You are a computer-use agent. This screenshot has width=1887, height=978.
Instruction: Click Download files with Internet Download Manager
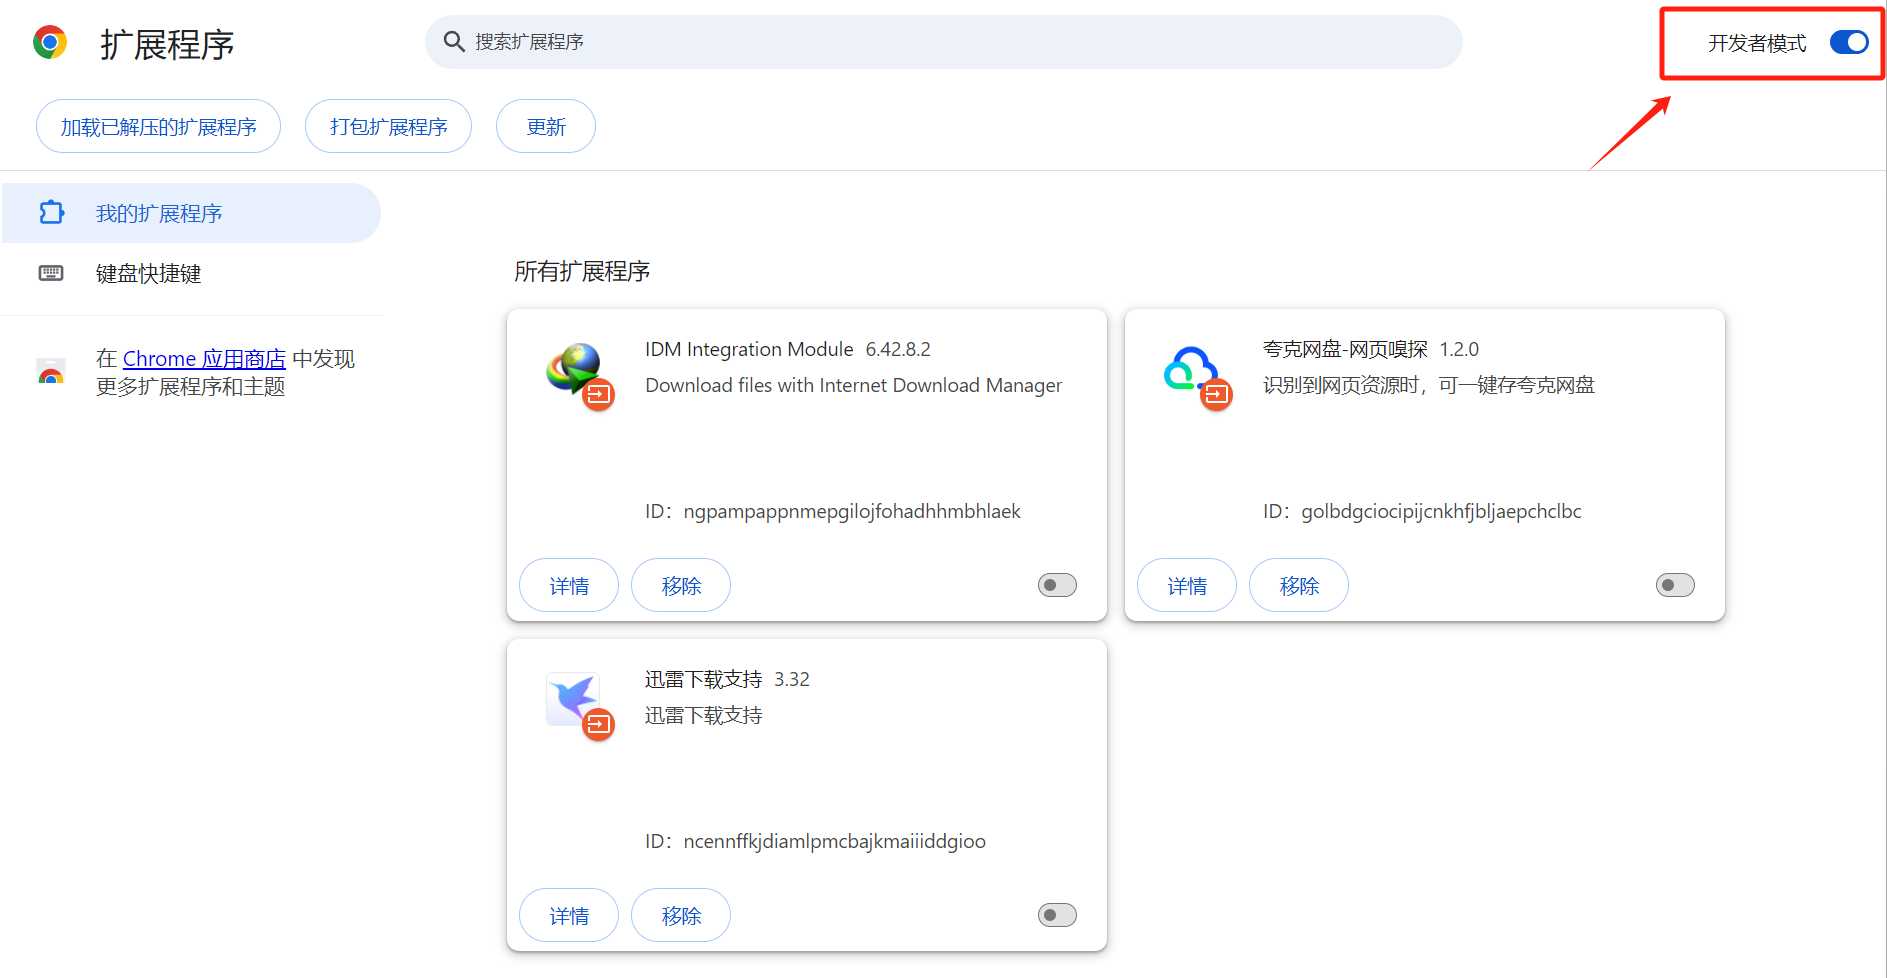(x=853, y=385)
